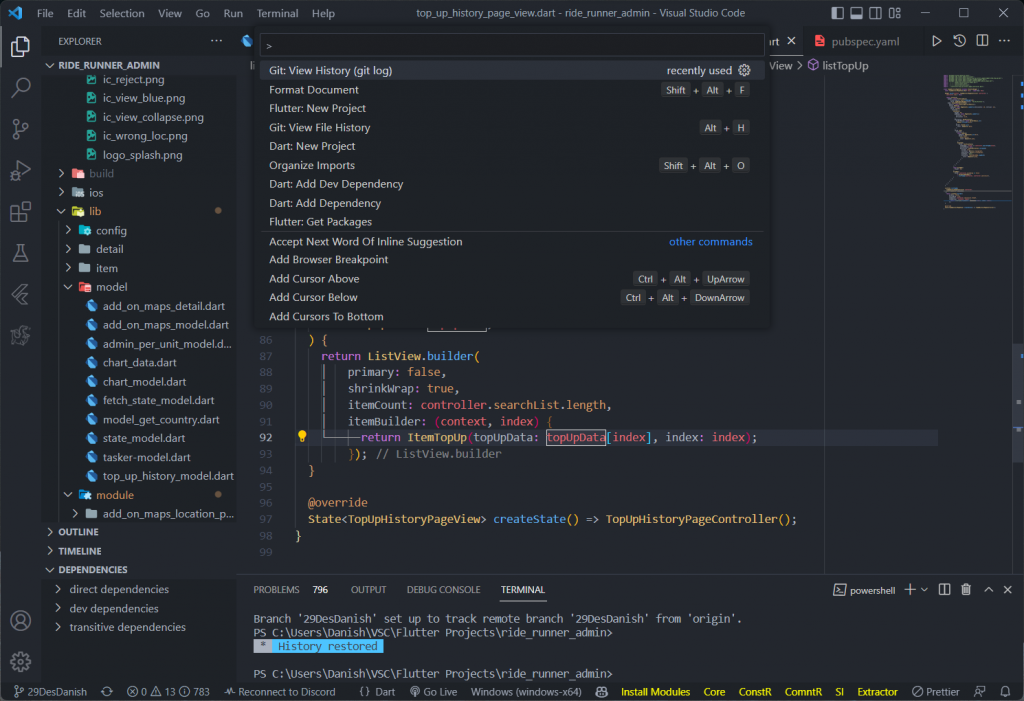Click the lightbulb code action on line 92
This screenshot has height=701, width=1024.
[x=302, y=437]
